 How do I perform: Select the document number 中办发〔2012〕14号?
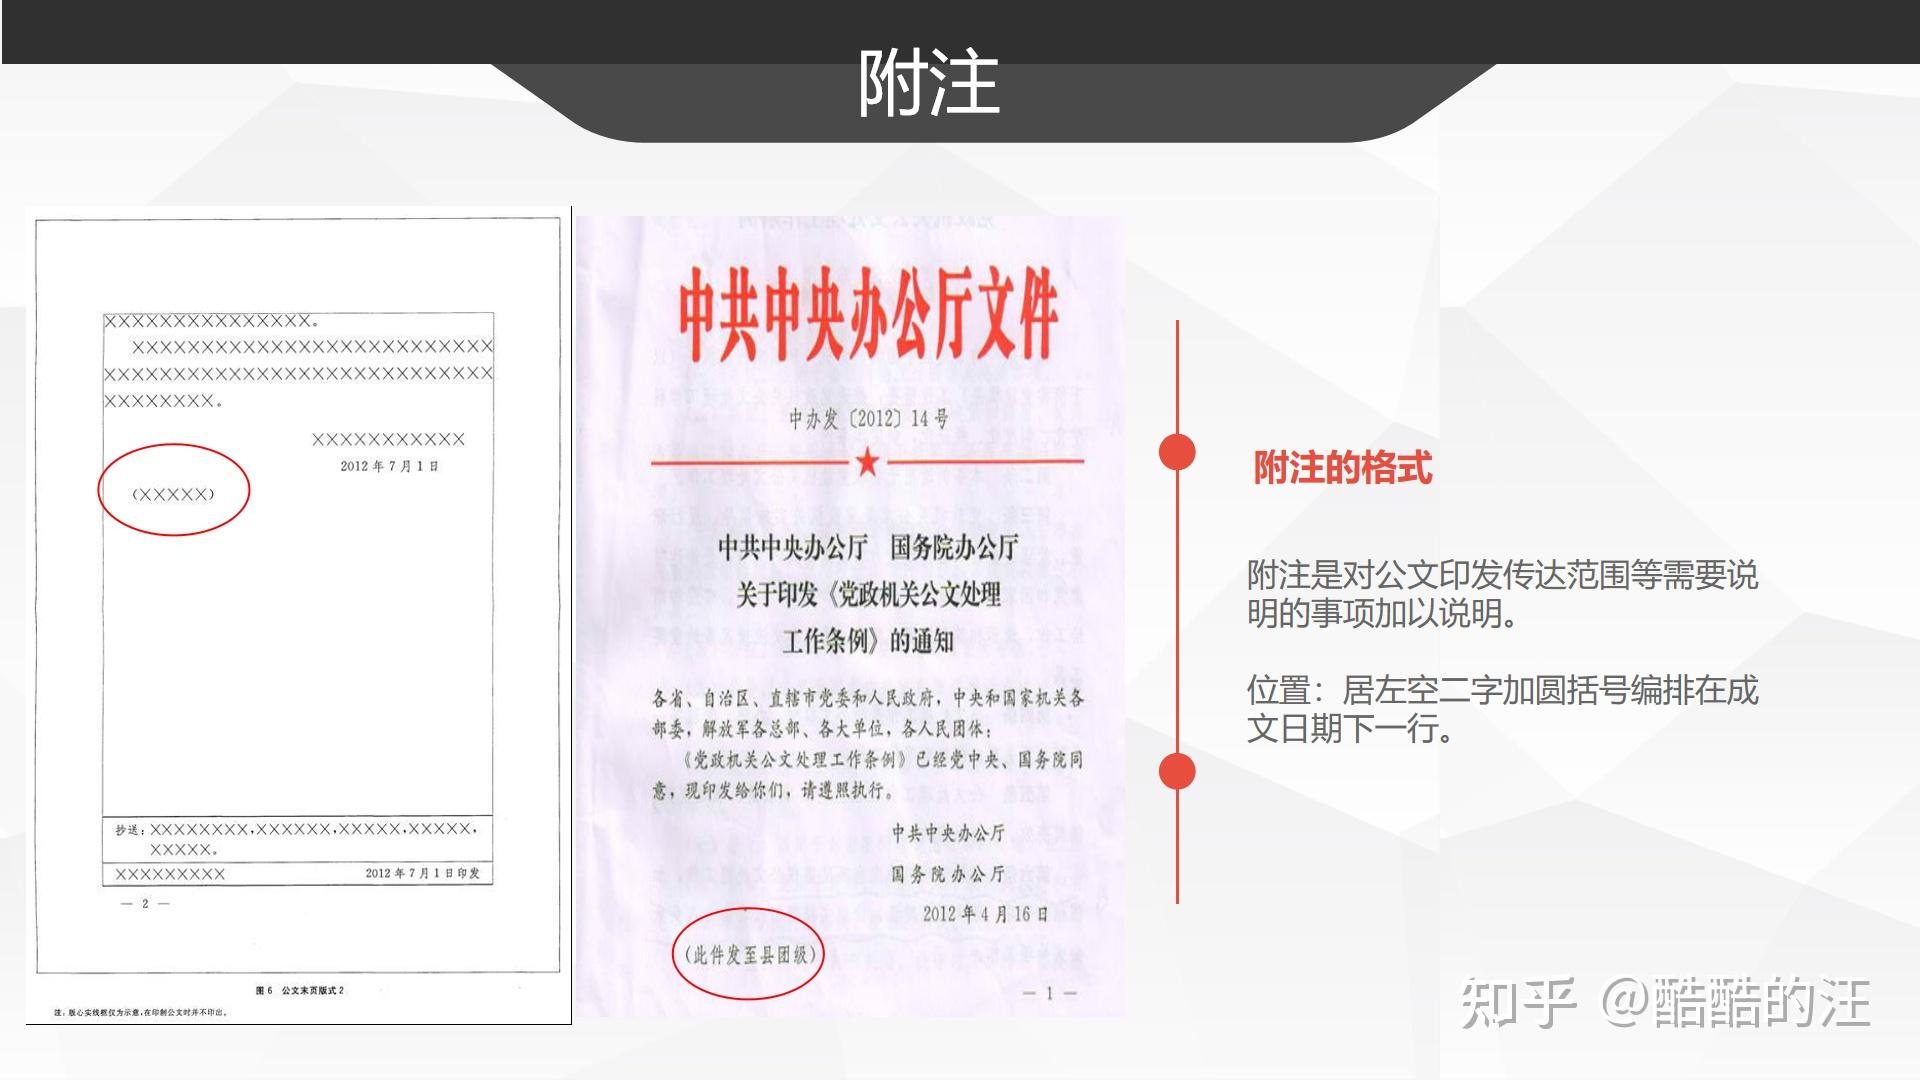(868, 418)
